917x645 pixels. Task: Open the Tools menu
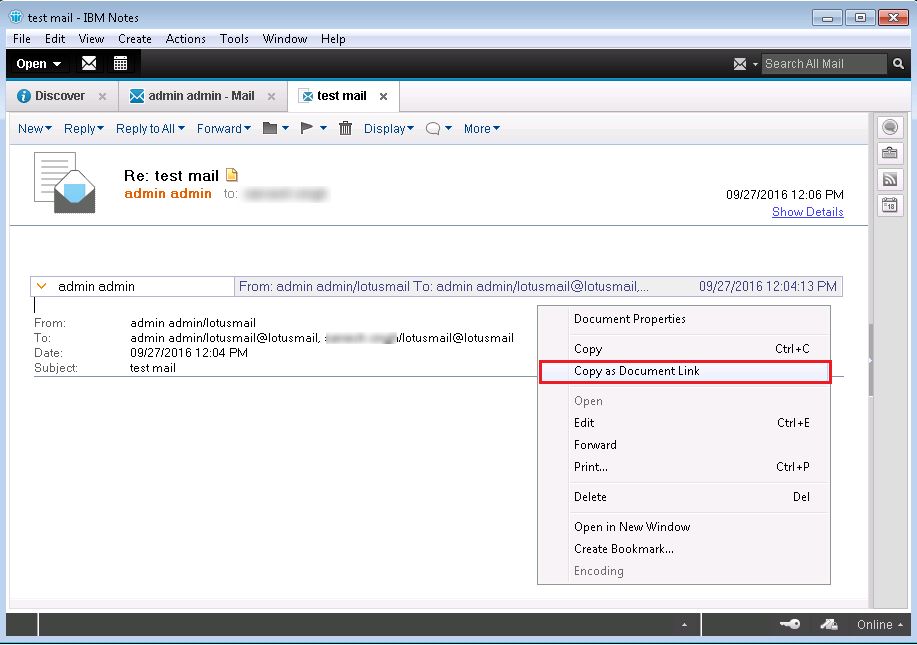click(234, 39)
